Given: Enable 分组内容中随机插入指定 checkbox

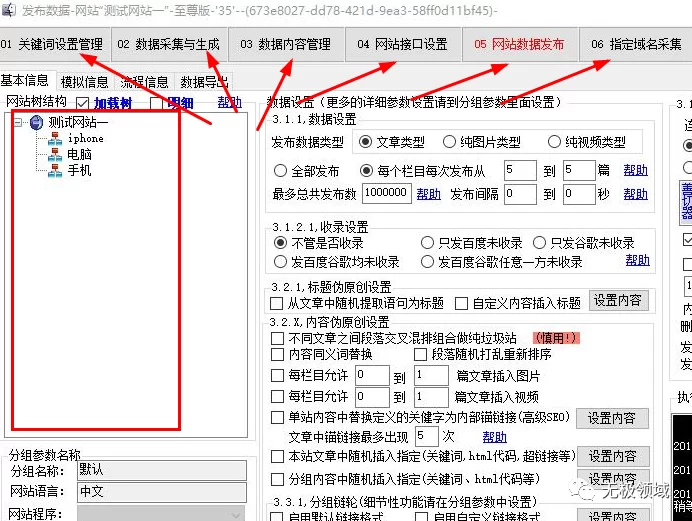Looking at the screenshot, I should coord(277,479).
